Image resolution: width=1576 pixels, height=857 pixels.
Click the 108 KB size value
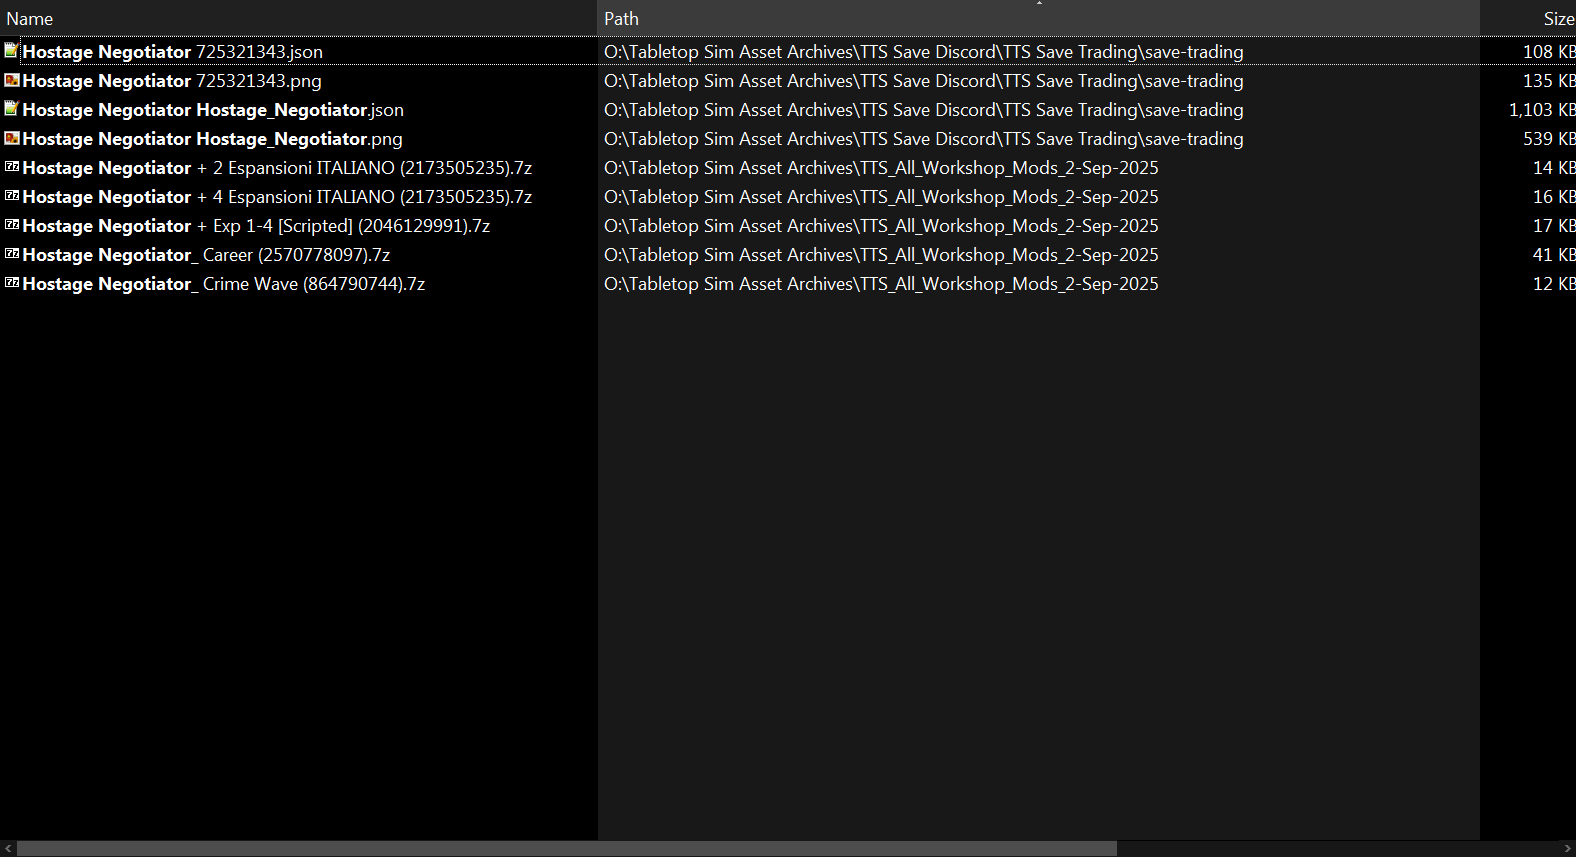click(x=1549, y=52)
